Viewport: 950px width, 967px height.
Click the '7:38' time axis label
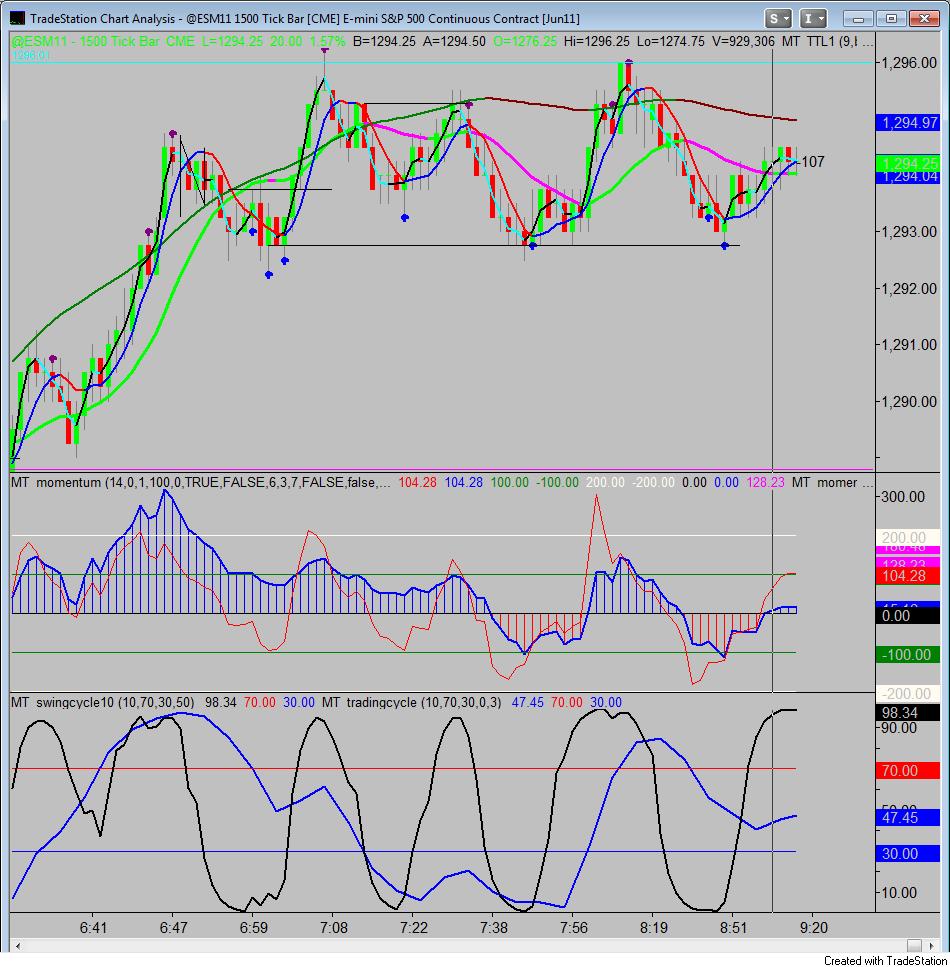[494, 928]
